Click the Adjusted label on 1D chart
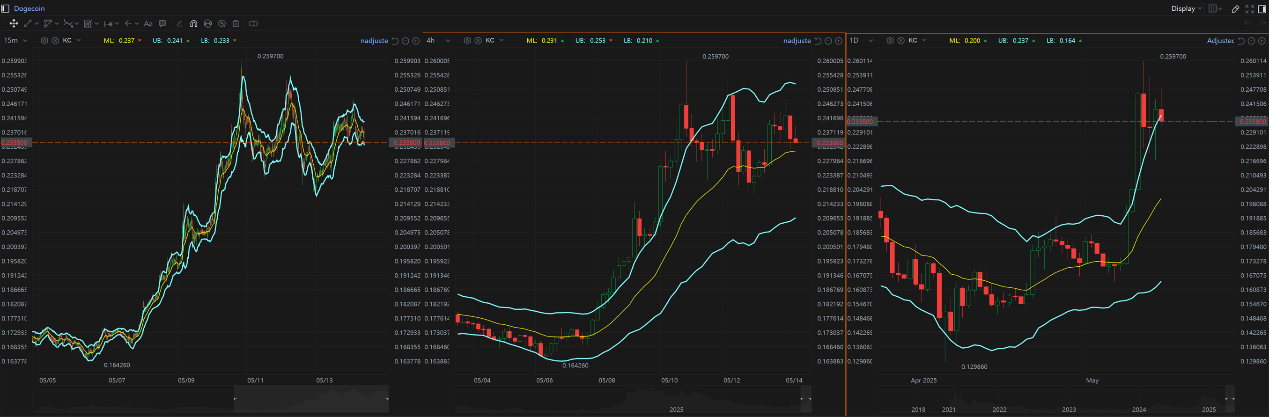 1220,40
